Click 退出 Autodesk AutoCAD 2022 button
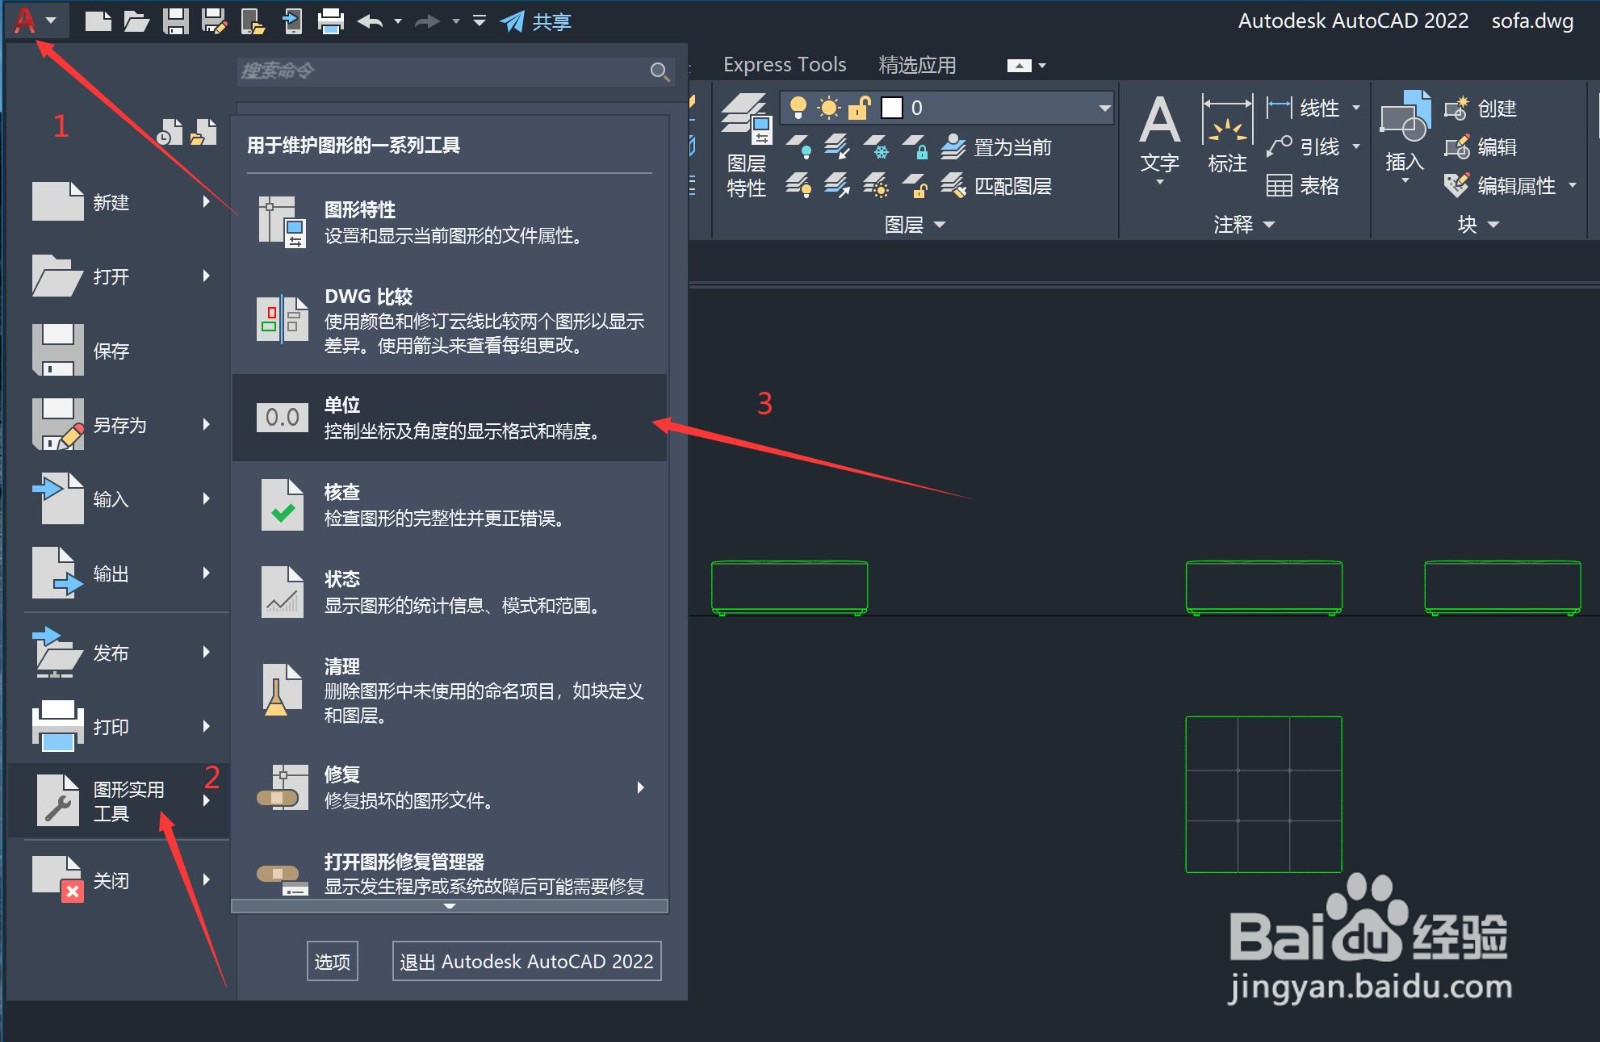 (x=526, y=961)
